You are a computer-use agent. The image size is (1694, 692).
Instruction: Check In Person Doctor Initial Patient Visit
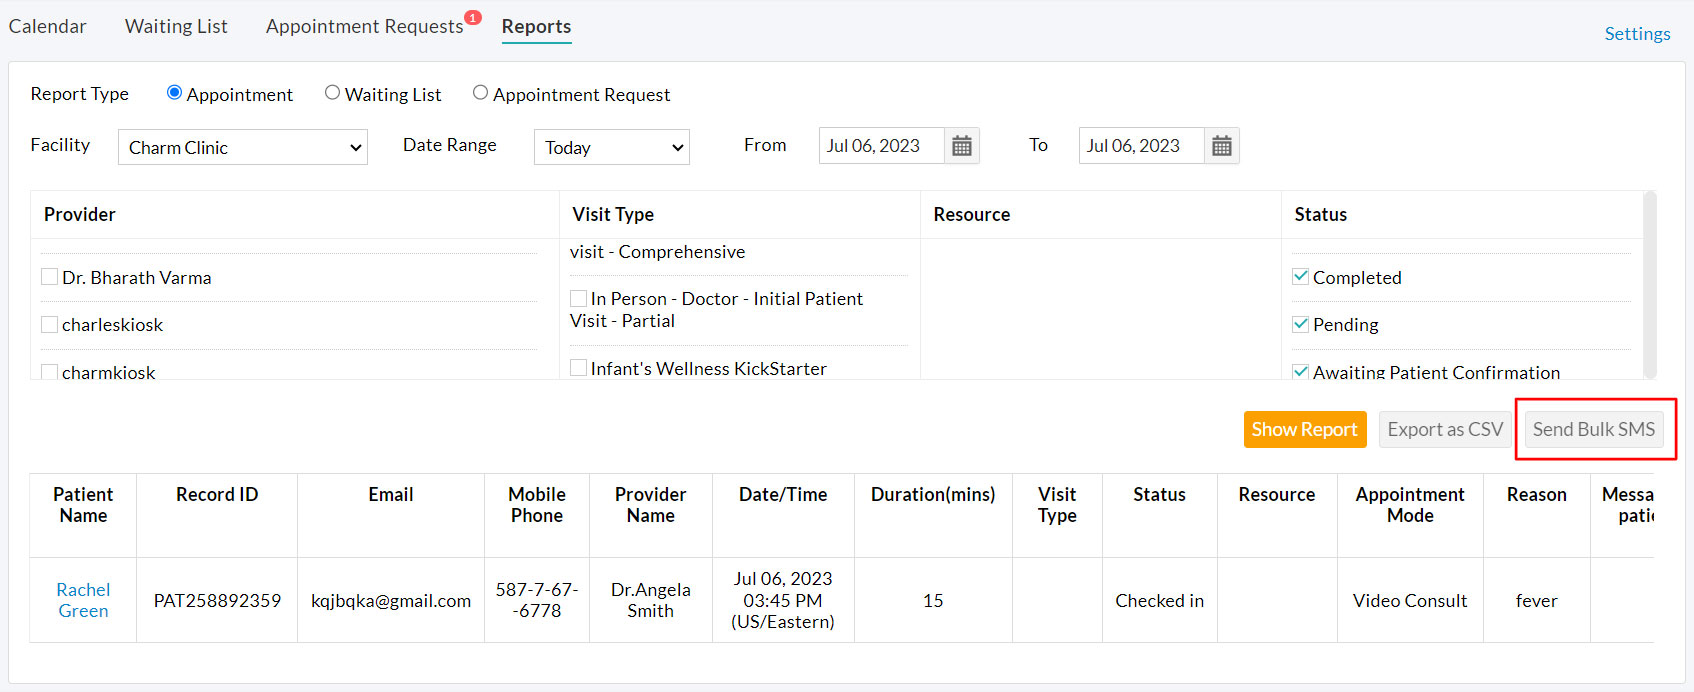click(x=578, y=298)
